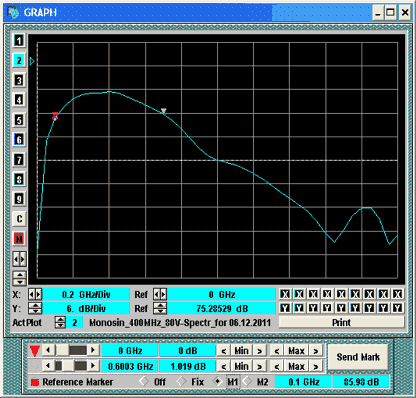The height and width of the screenshot is (398, 416).
Task: Click the red reference marker on the curve
Action: tap(55, 117)
